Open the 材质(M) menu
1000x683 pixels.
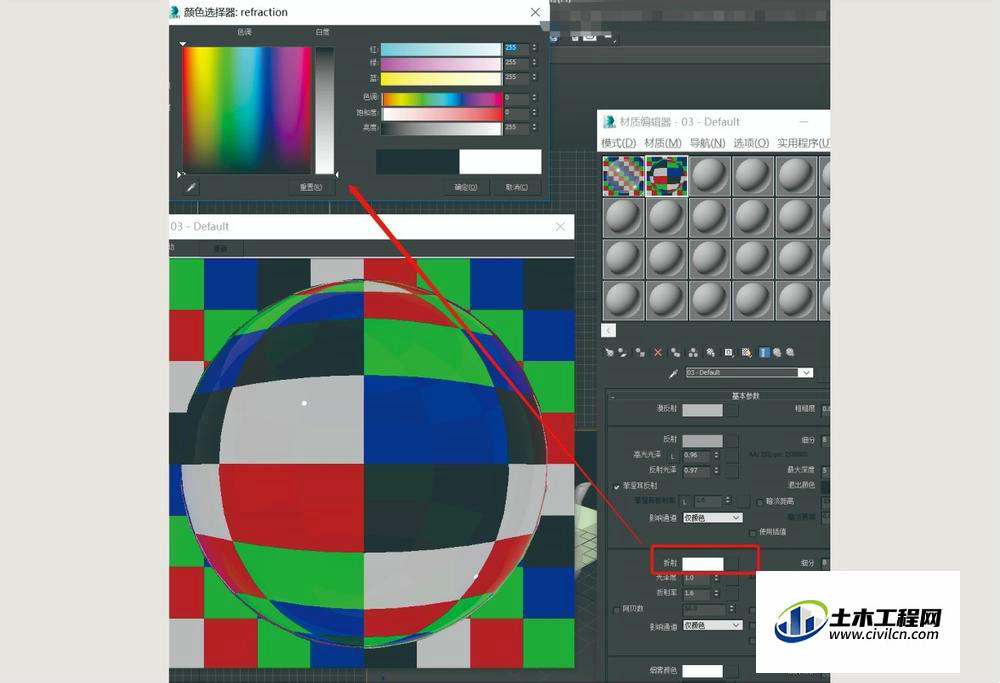pyautogui.click(x=663, y=143)
